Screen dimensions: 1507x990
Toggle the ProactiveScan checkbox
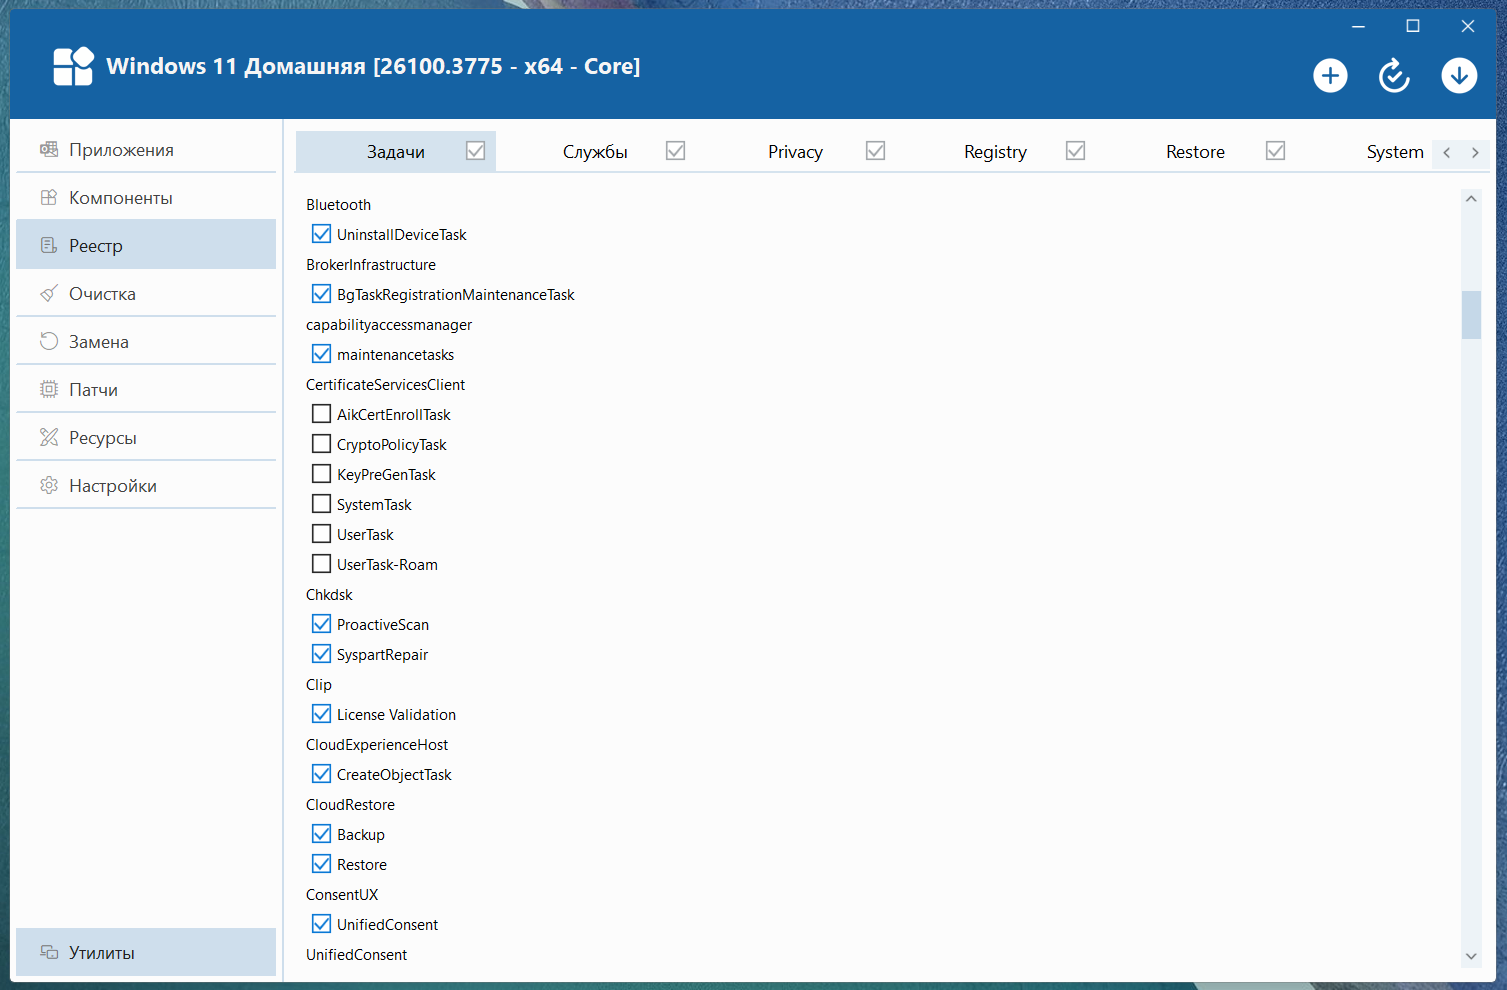tap(321, 624)
